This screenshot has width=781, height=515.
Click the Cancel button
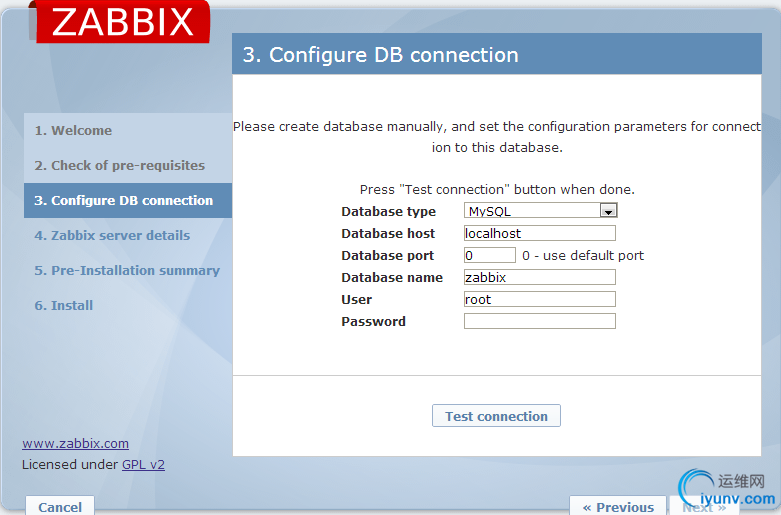(x=60, y=506)
